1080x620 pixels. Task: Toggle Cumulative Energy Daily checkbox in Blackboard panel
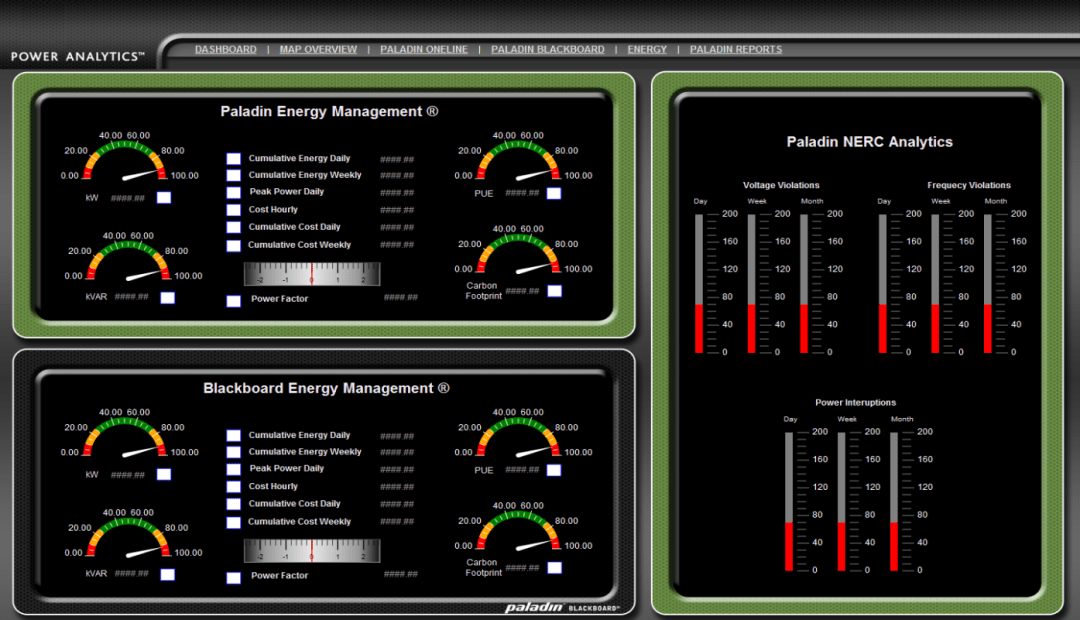tap(233, 435)
